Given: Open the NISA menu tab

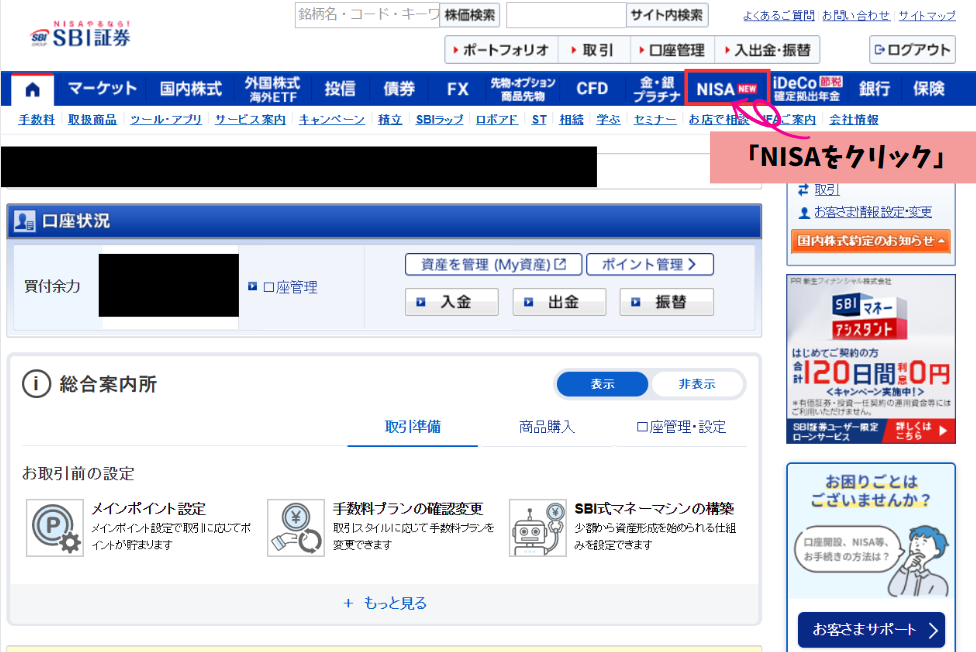Looking at the screenshot, I should pos(727,88).
